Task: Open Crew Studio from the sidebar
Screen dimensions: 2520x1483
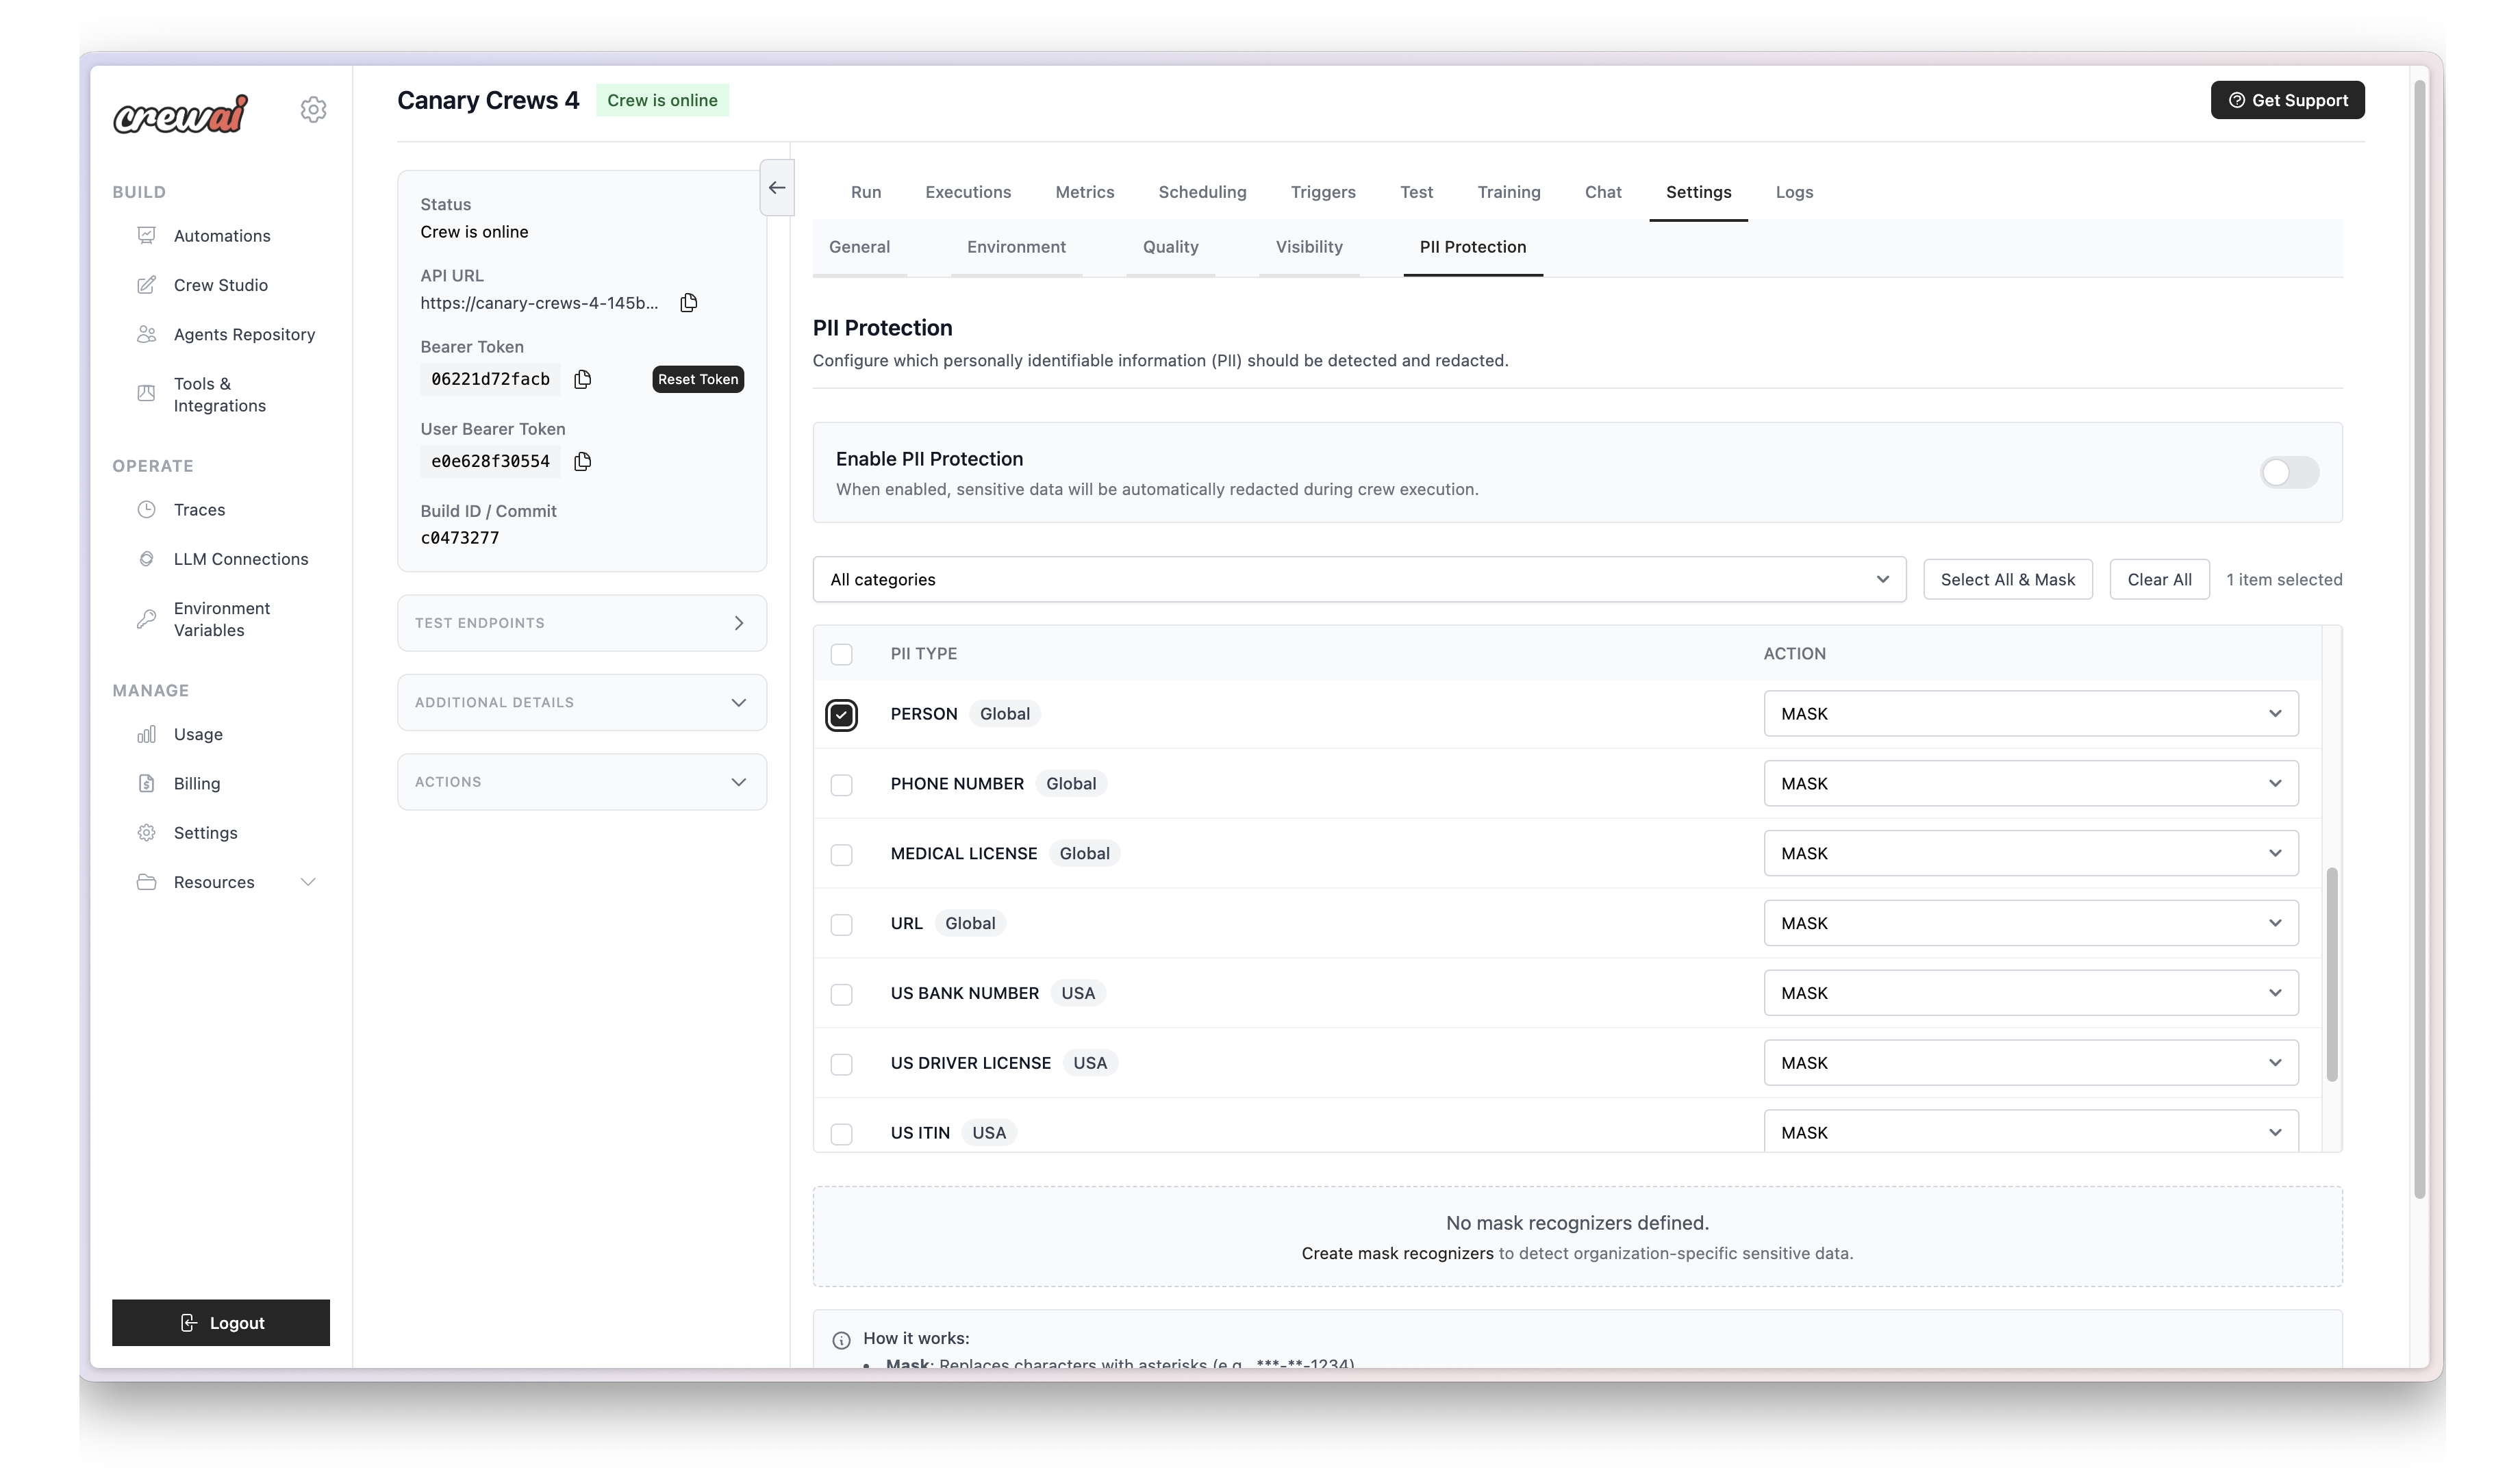Action: pos(220,285)
